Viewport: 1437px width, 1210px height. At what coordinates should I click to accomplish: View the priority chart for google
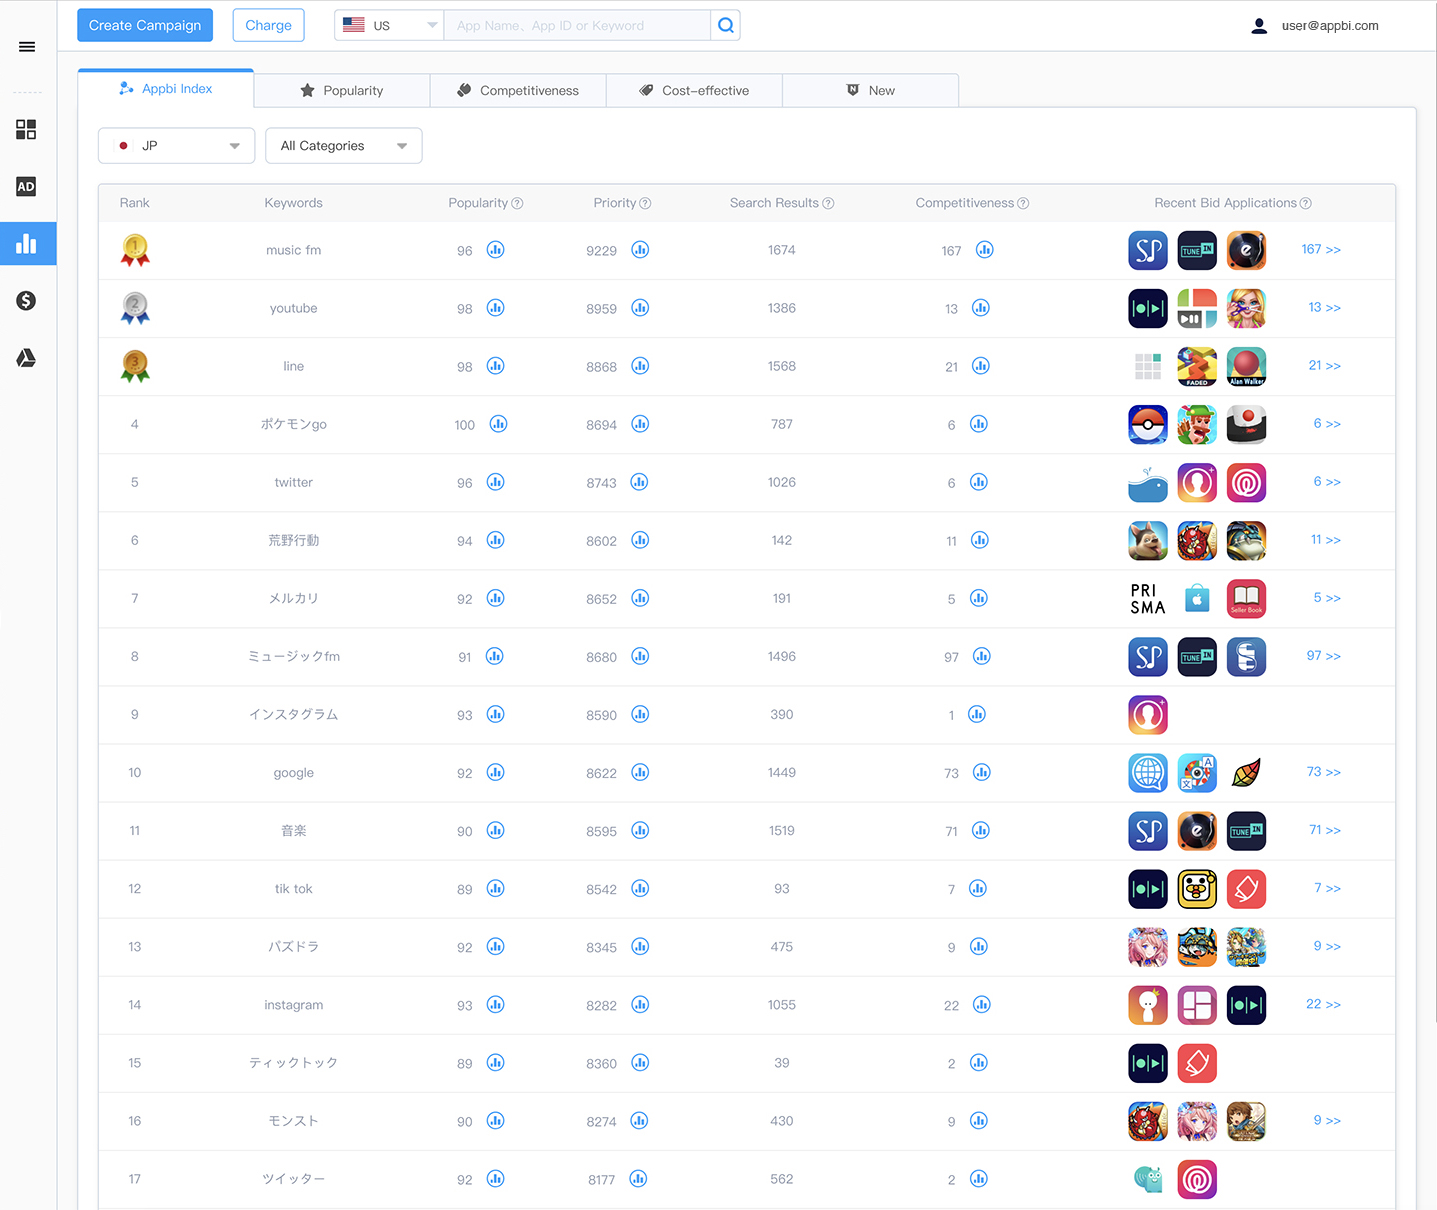pos(640,772)
